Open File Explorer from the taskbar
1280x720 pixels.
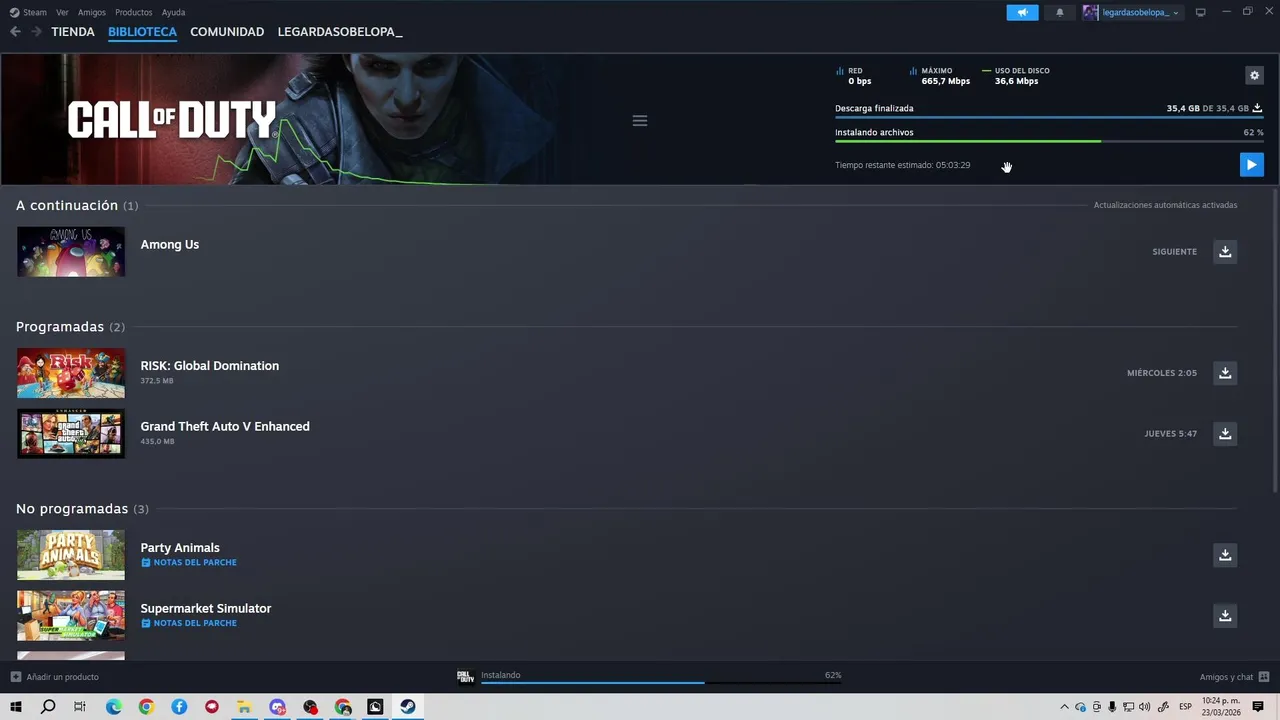pos(244,707)
